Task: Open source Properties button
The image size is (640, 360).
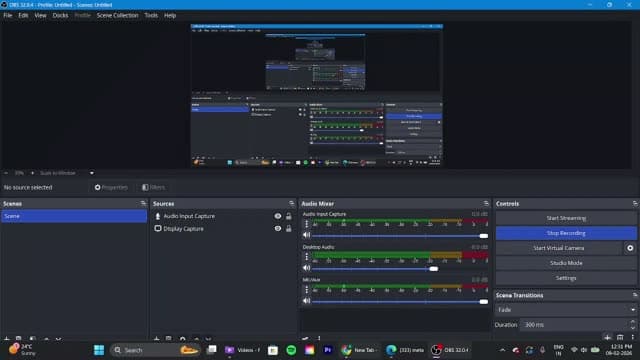Action: 111,187
